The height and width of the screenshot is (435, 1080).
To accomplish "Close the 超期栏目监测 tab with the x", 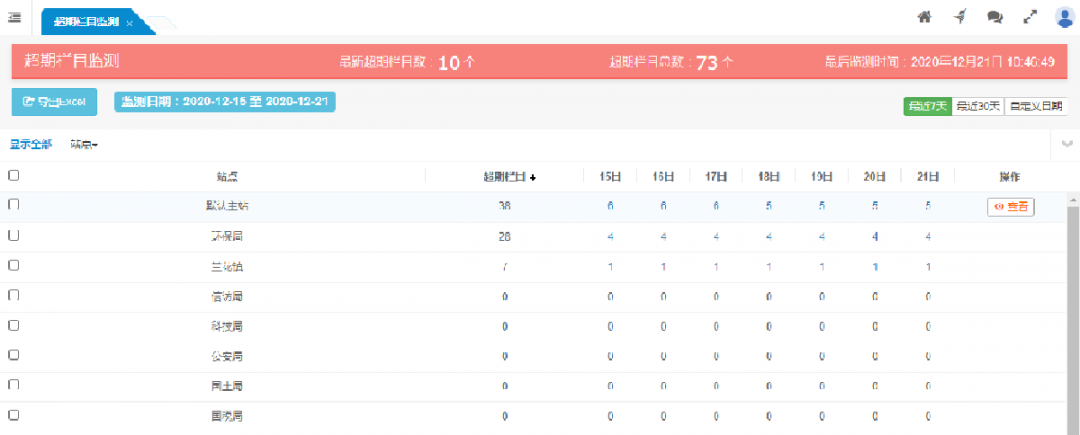I will point(130,23).
